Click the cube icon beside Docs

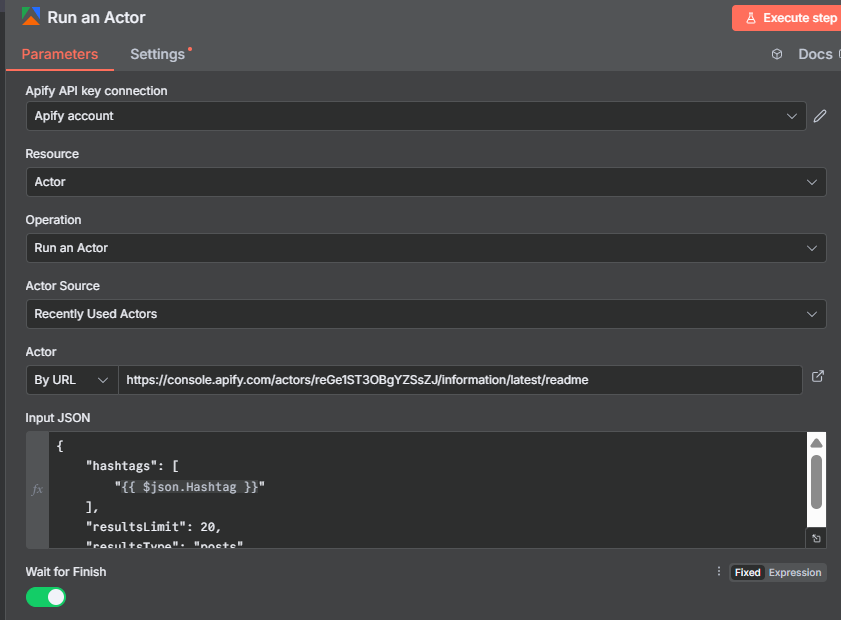pyautogui.click(x=777, y=54)
